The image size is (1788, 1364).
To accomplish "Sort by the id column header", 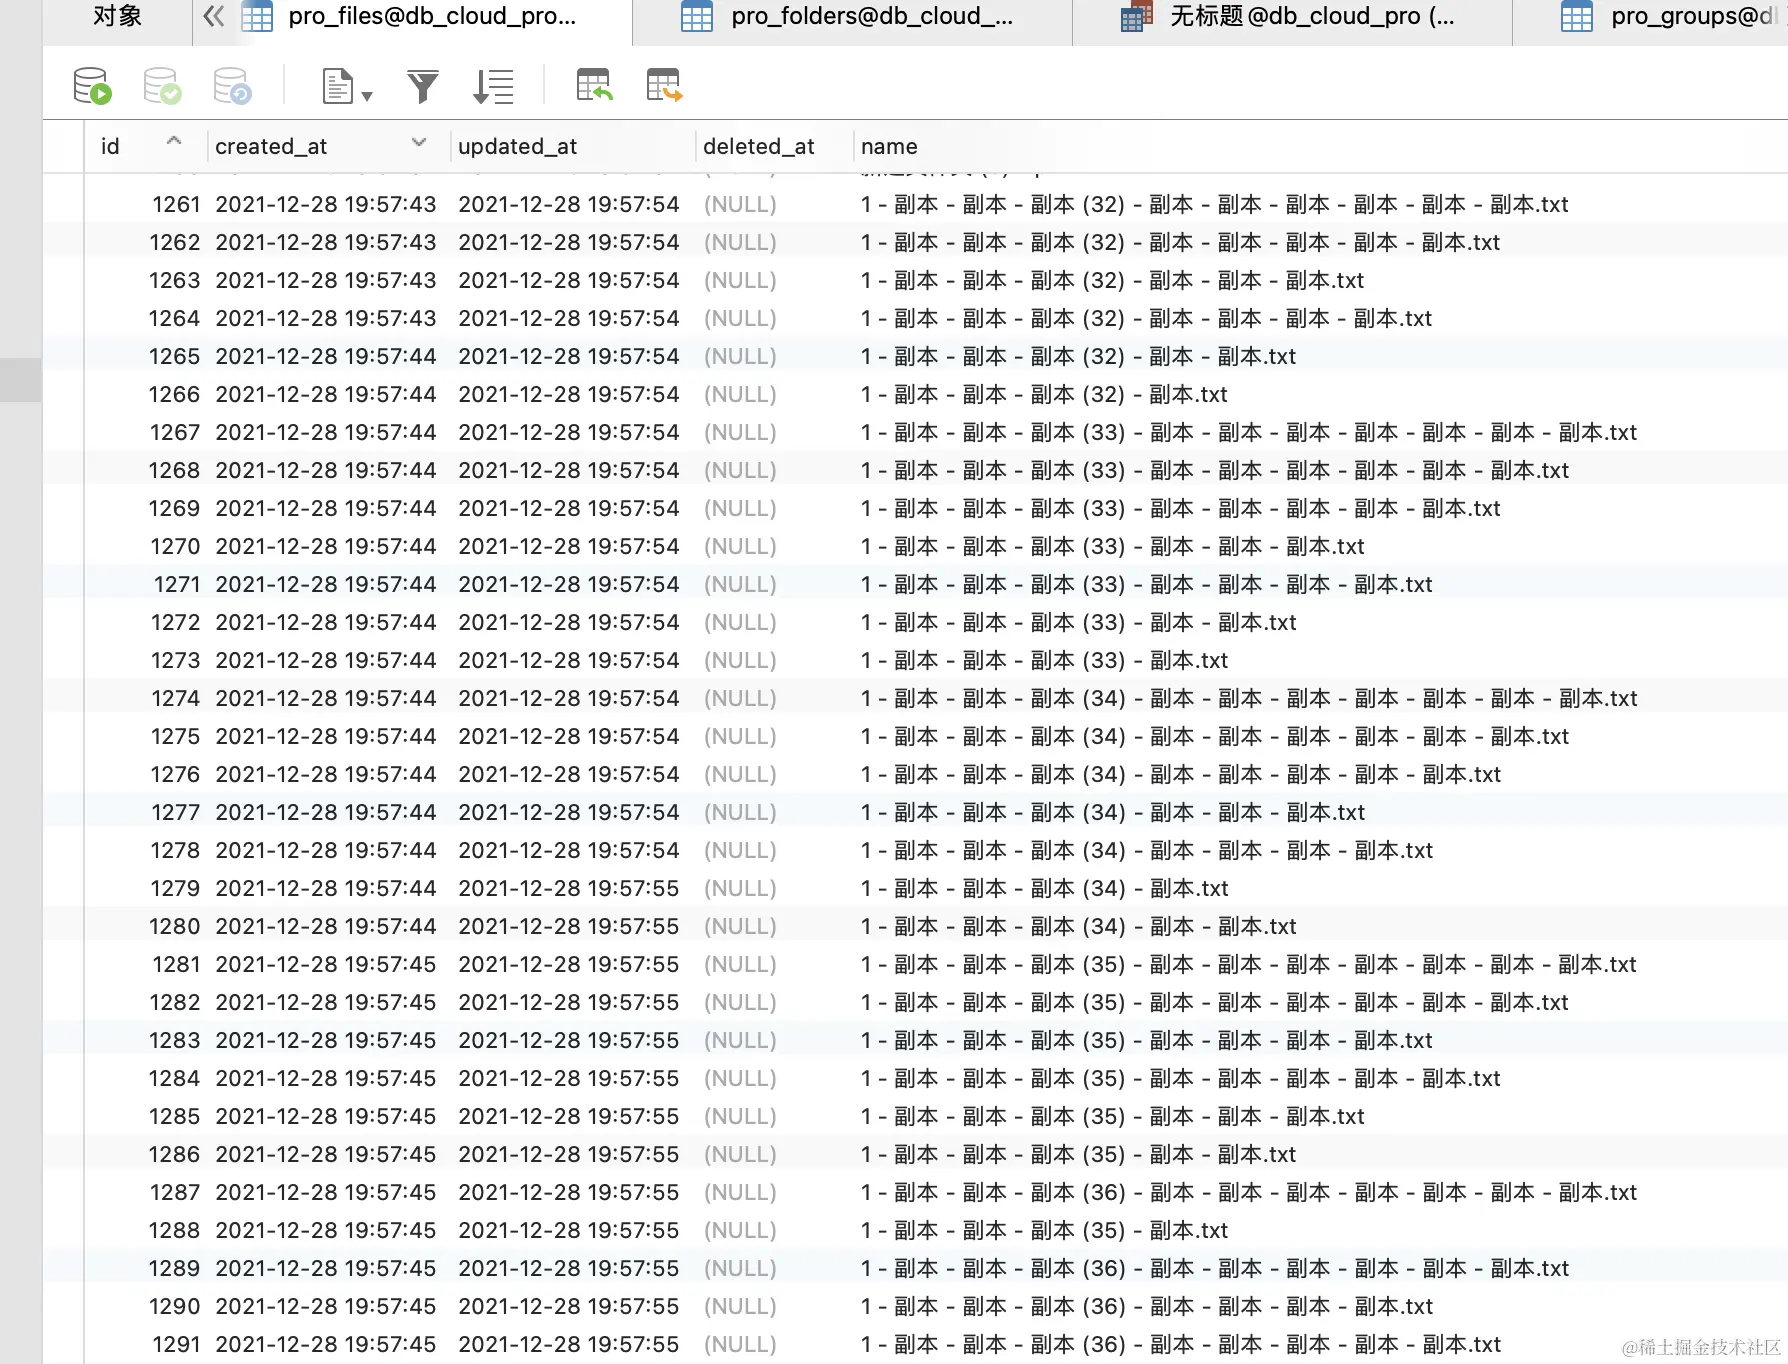I will [x=110, y=146].
